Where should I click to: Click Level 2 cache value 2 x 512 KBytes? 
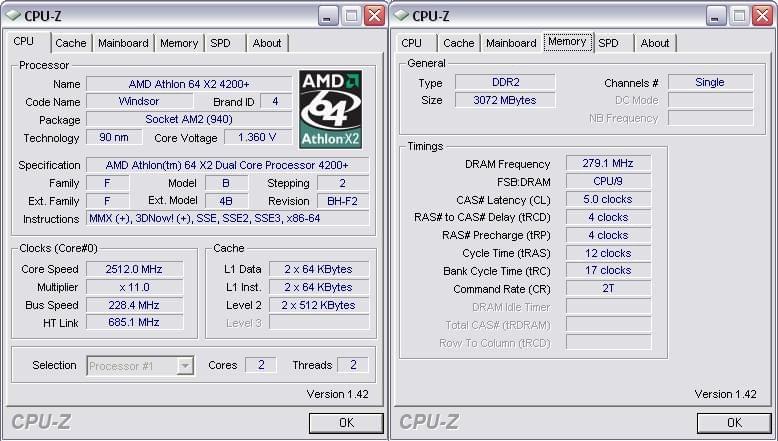(319, 305)
